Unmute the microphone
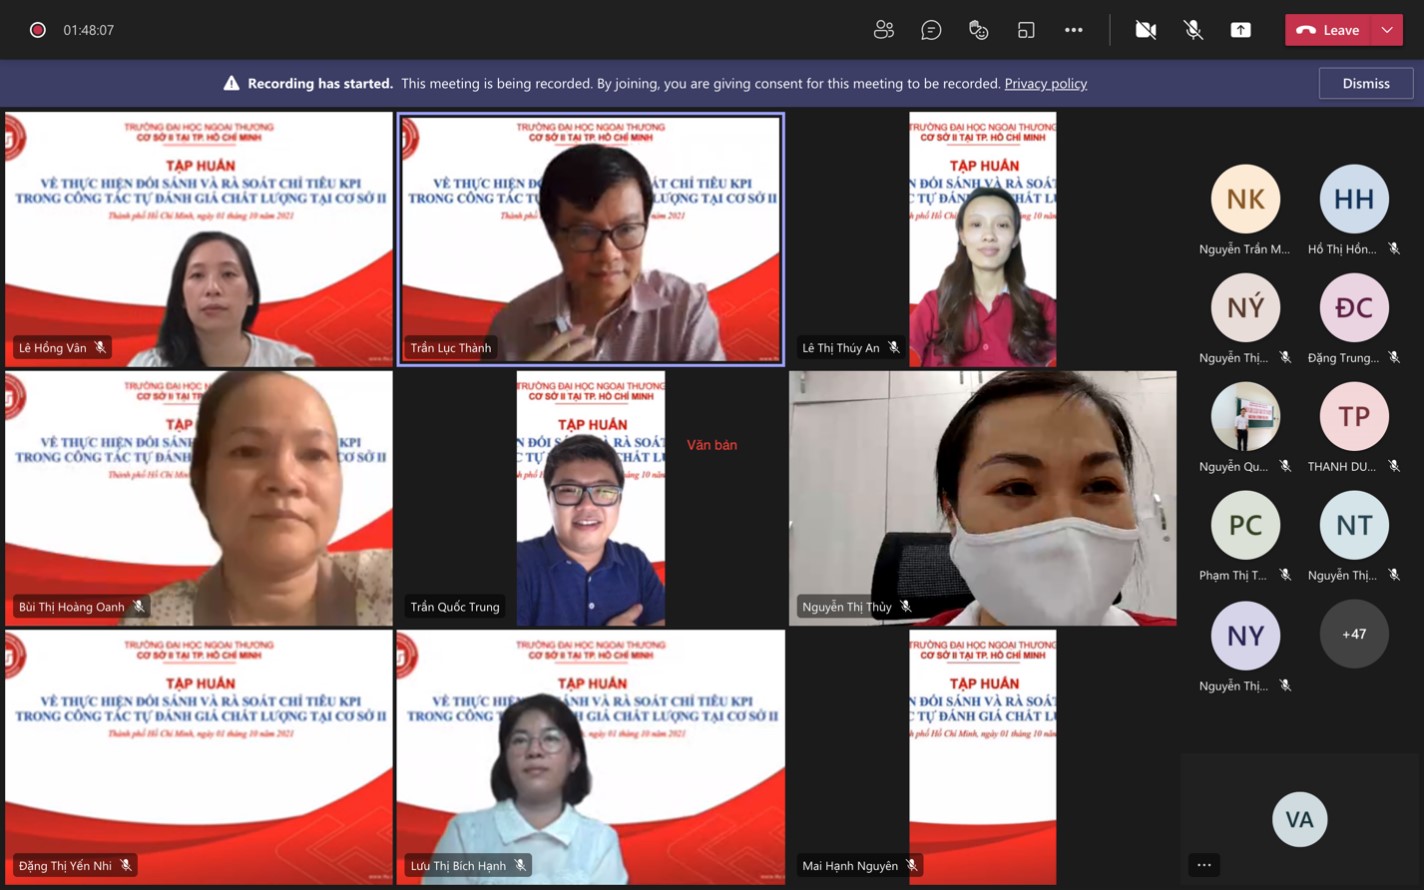This screenshot has width=1424, height=890. (x=1193, y=30)
